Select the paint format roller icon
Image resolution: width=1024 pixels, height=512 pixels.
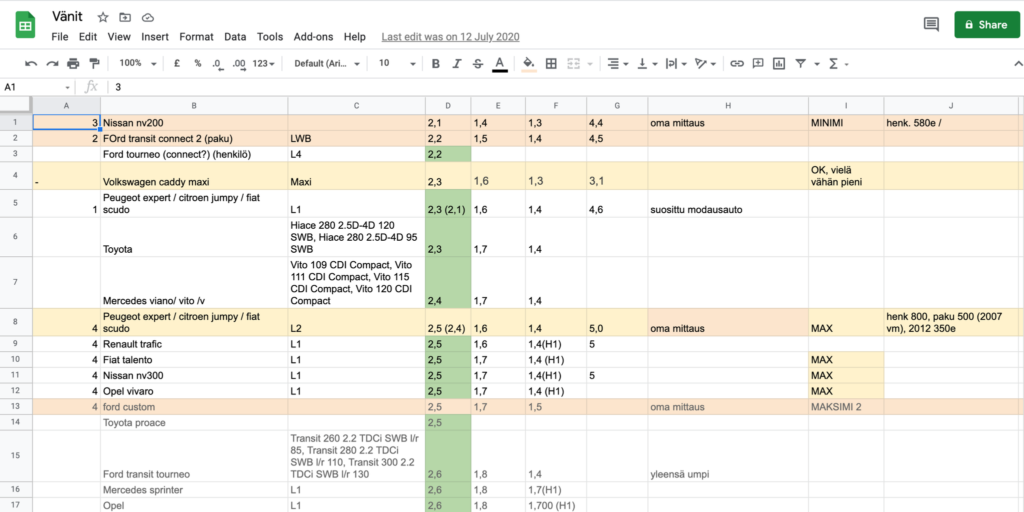(94, 63)
